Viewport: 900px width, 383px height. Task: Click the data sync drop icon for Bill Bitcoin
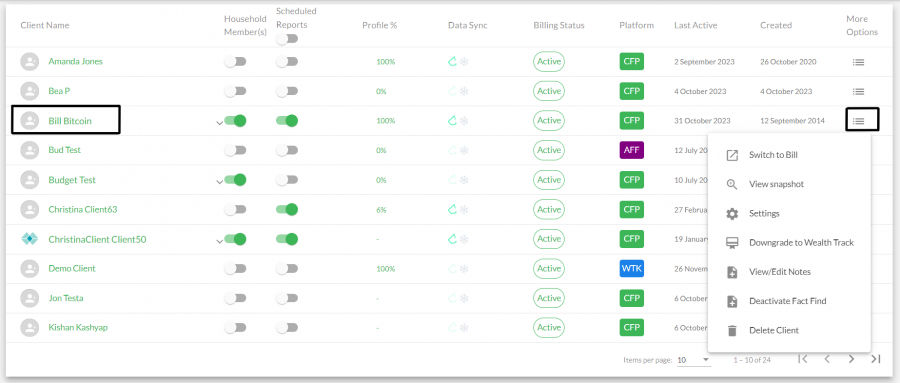tap(452, 121)
